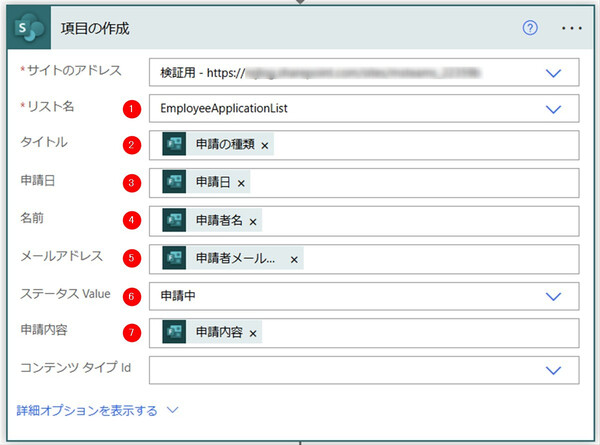The width and height of the screenshot is (600, 445).
Task: Click inside the 名前 input field
Action: pos(364,221)
